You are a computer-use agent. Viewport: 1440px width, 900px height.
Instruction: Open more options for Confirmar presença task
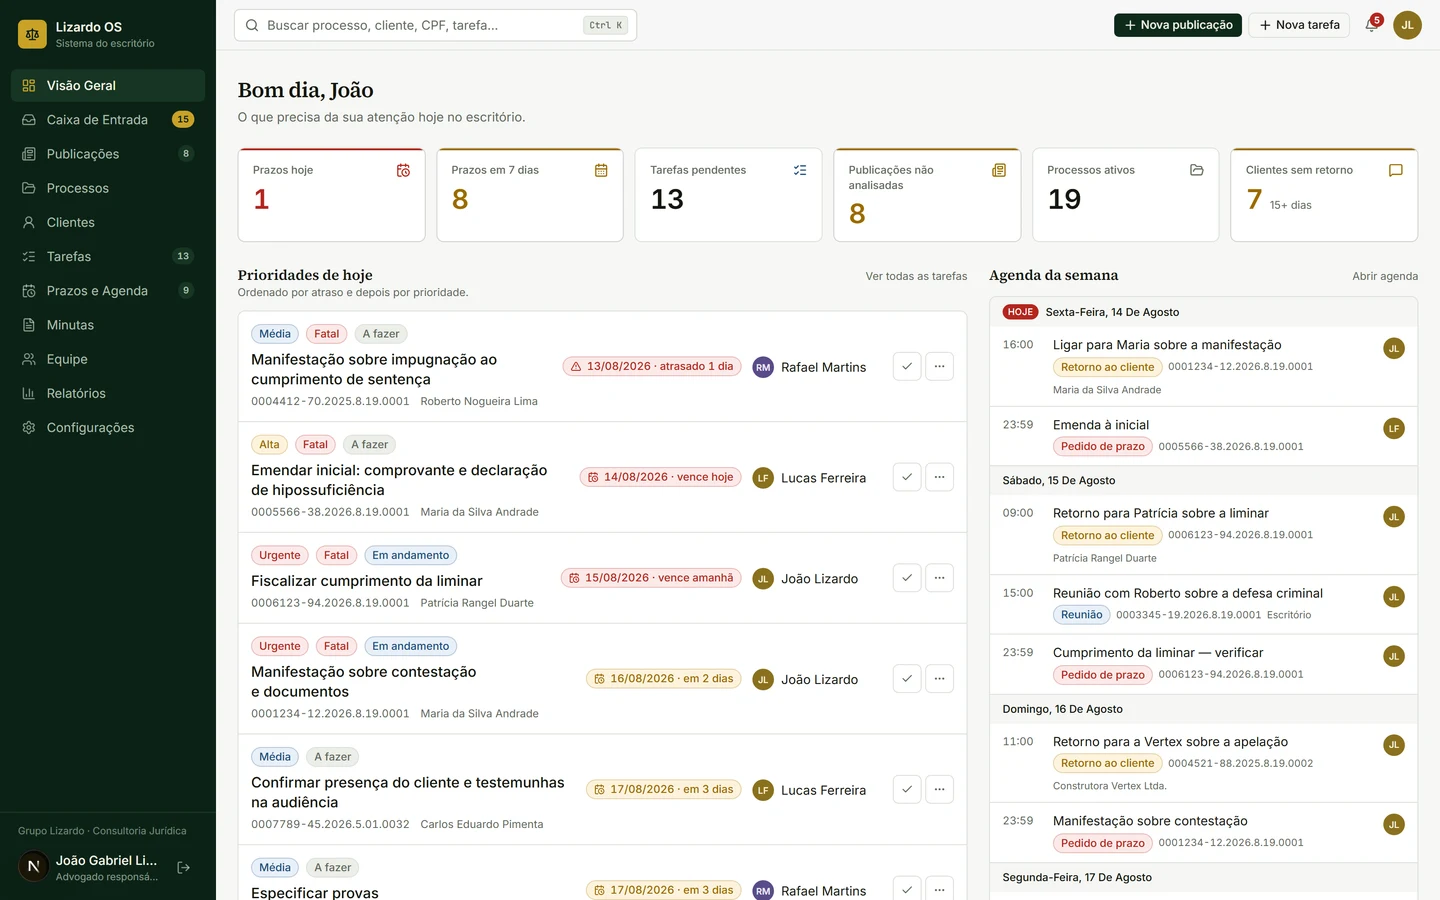coord(939,789)
